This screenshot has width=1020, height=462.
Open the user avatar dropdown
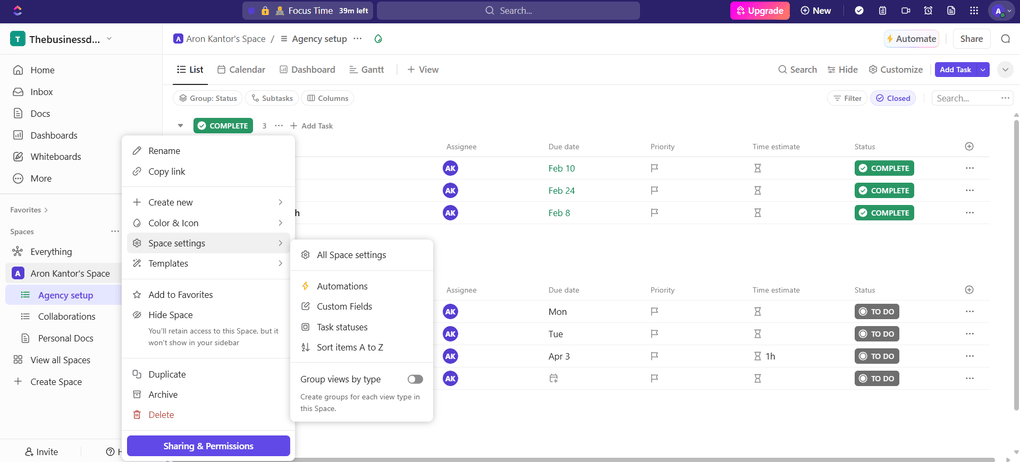[x=1001, y=10]
